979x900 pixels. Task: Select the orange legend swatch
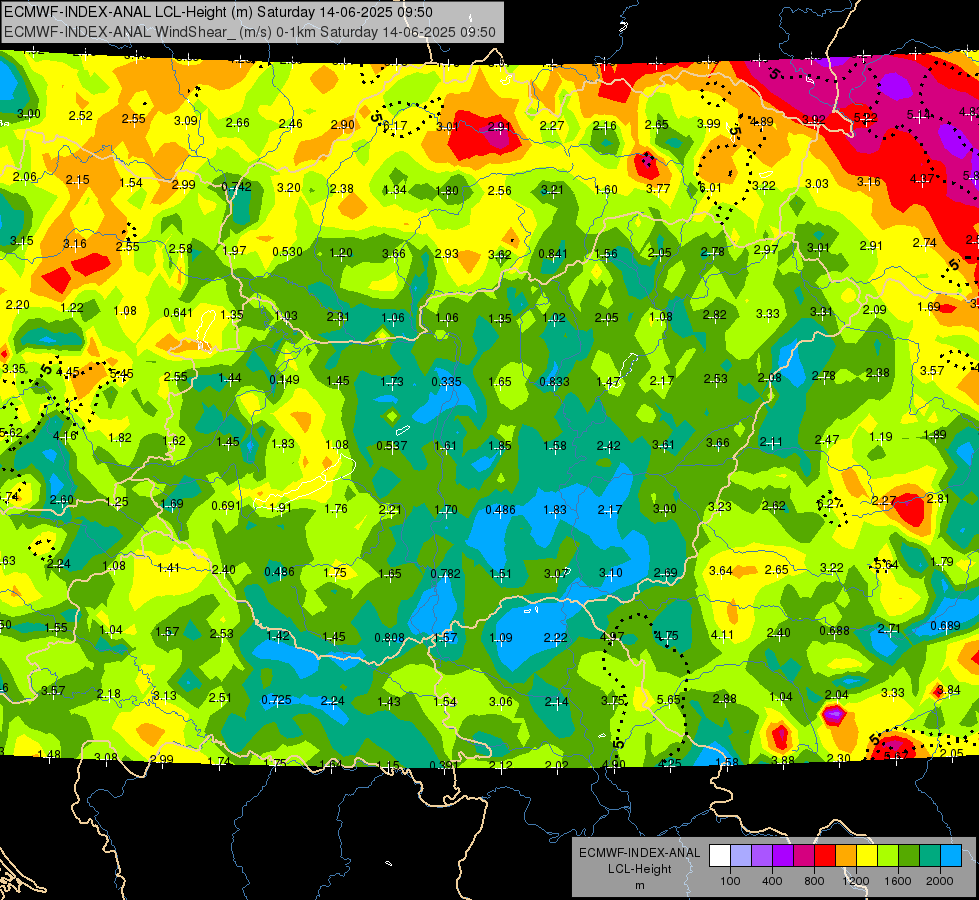click(846, 856)
